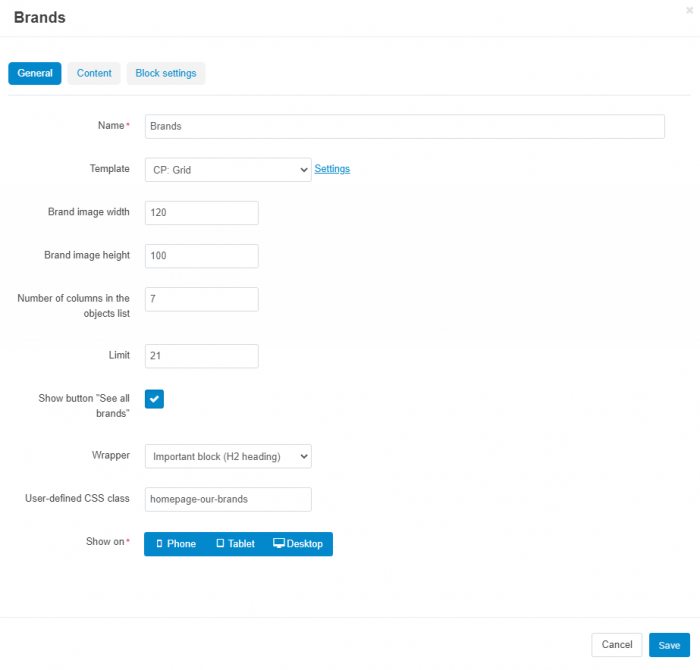This screenshot has height=670, width=700.
Task: Open the template Settings link
Action: click(332, 169)
